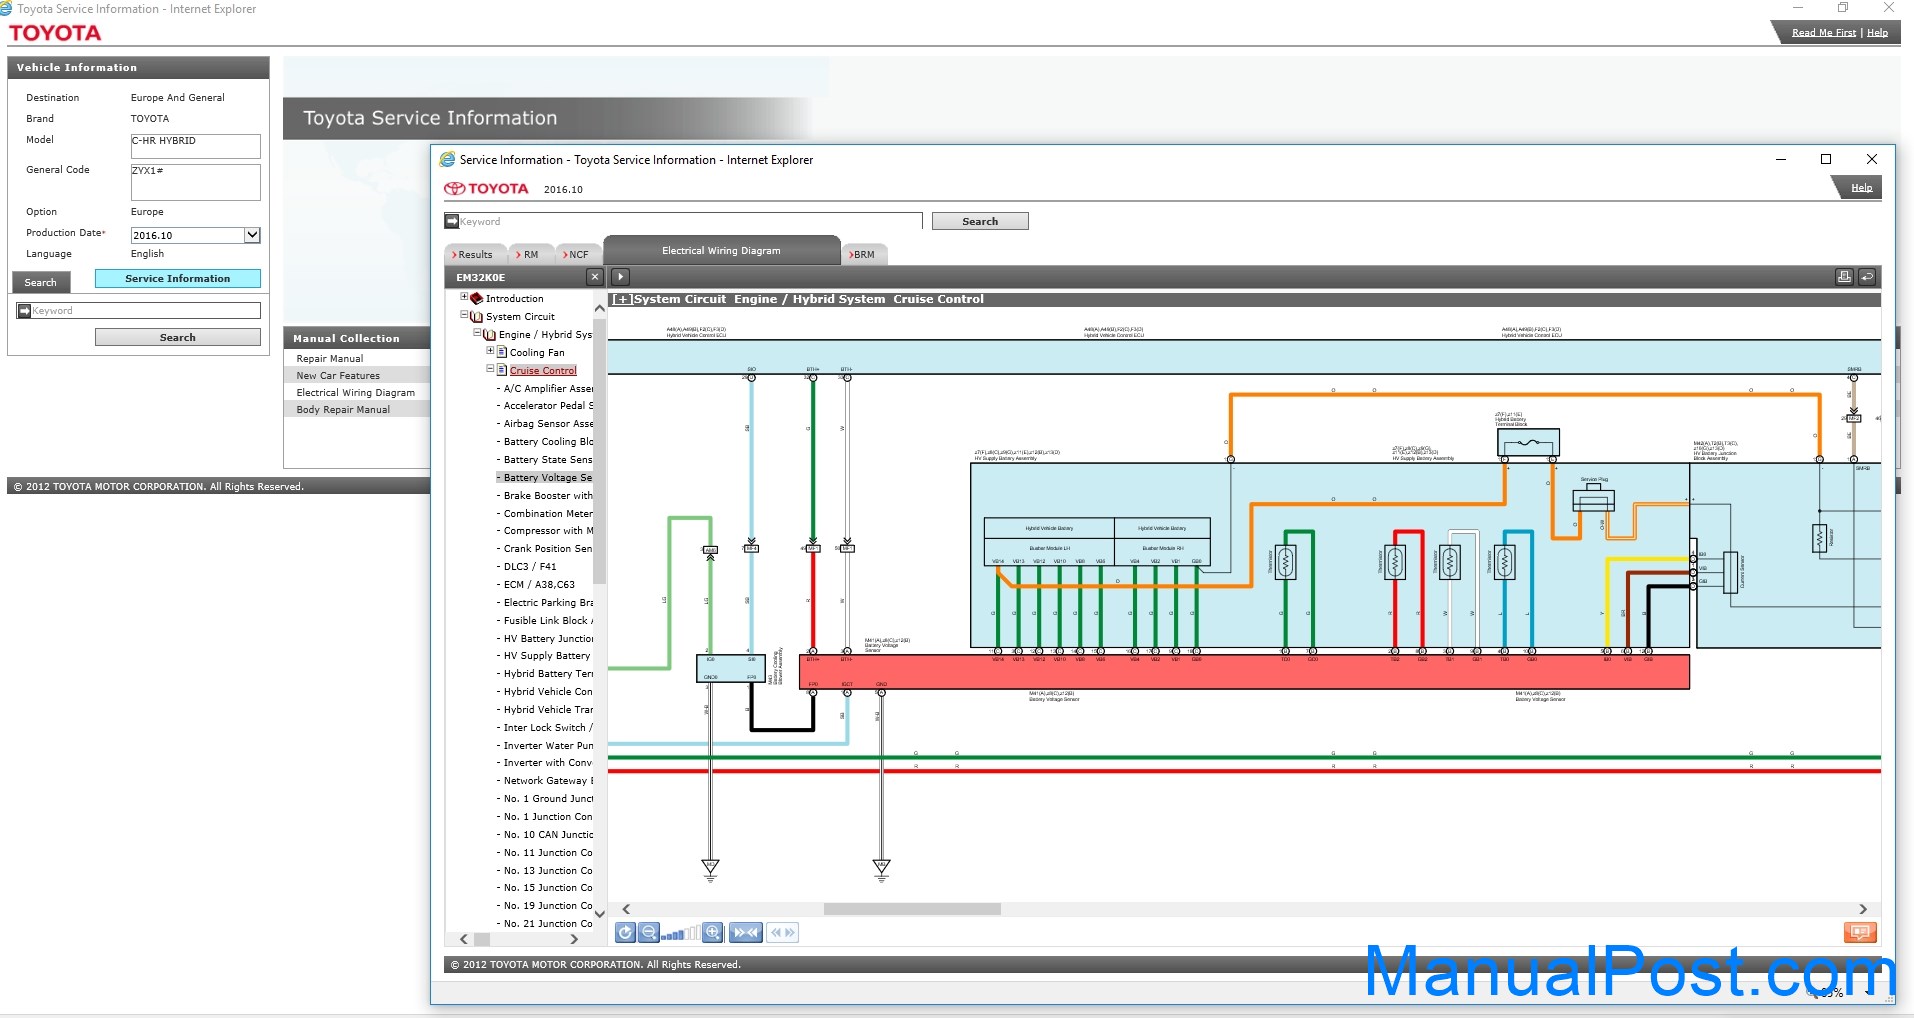Select the Electrical Wiring Diagram tab
The image size is (1914, 1018).
[721, 250]
